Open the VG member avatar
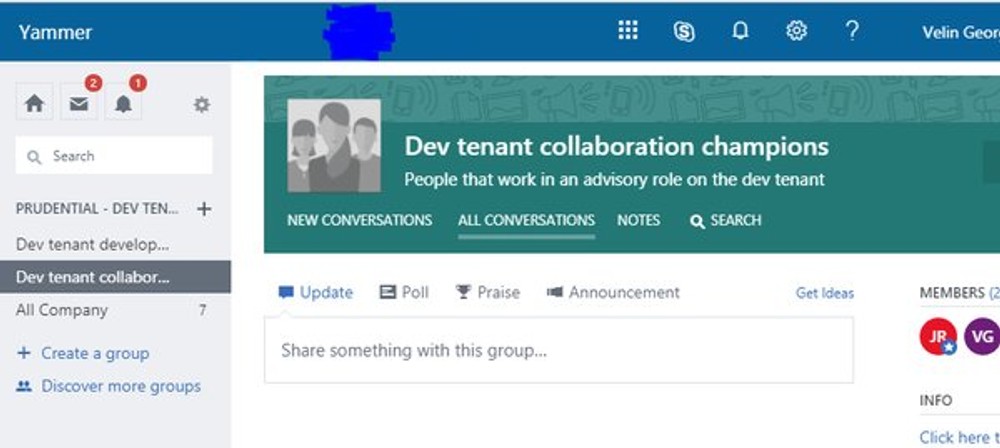 982,336
